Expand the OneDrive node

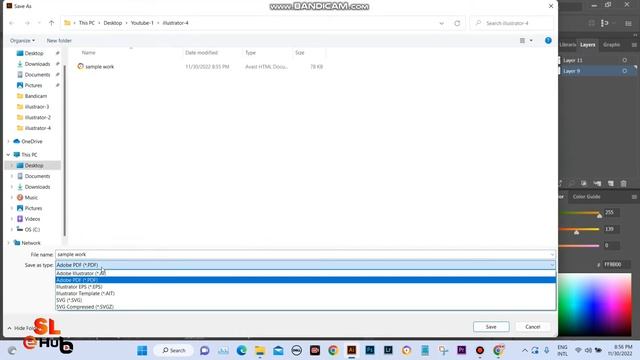click(x=9, y=141)
